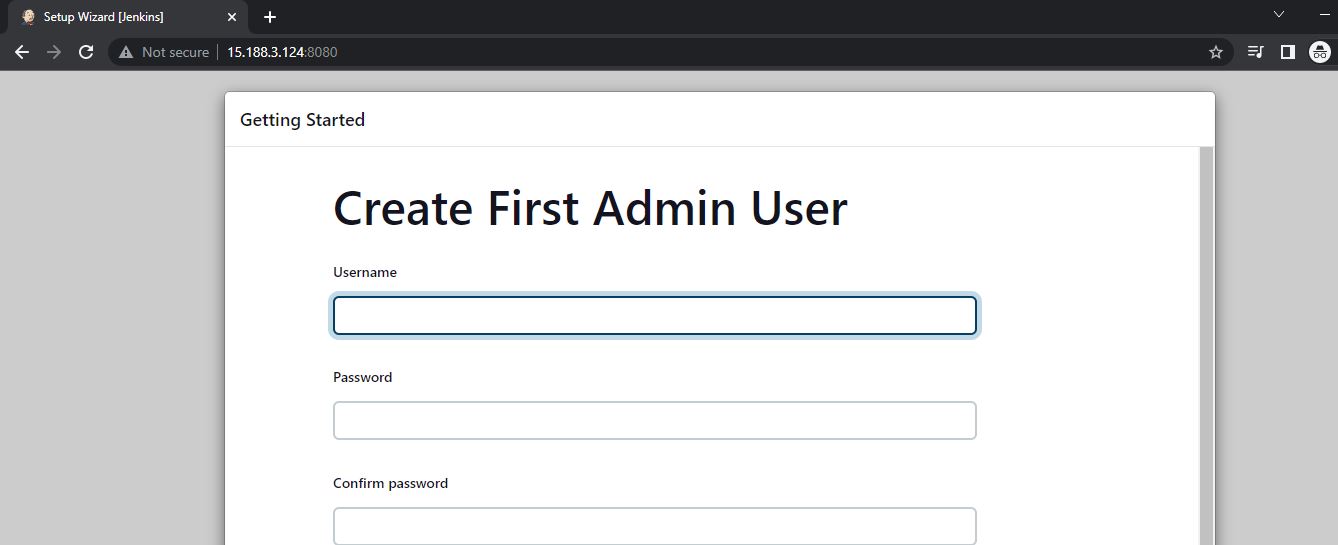Click into the Password field
Viewport: 1338px width, 545px height.
tap(654, 420)
